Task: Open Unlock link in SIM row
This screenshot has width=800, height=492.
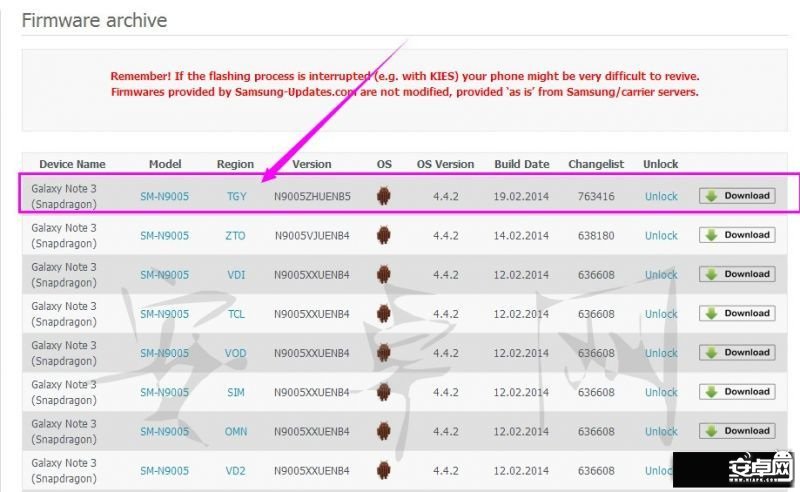Action: click(x=661, y=392)
